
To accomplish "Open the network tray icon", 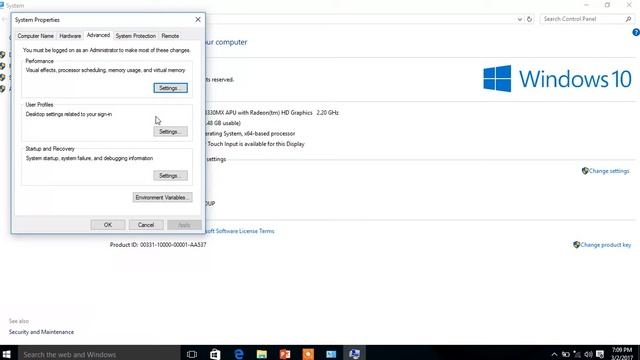I will [577, 354].
